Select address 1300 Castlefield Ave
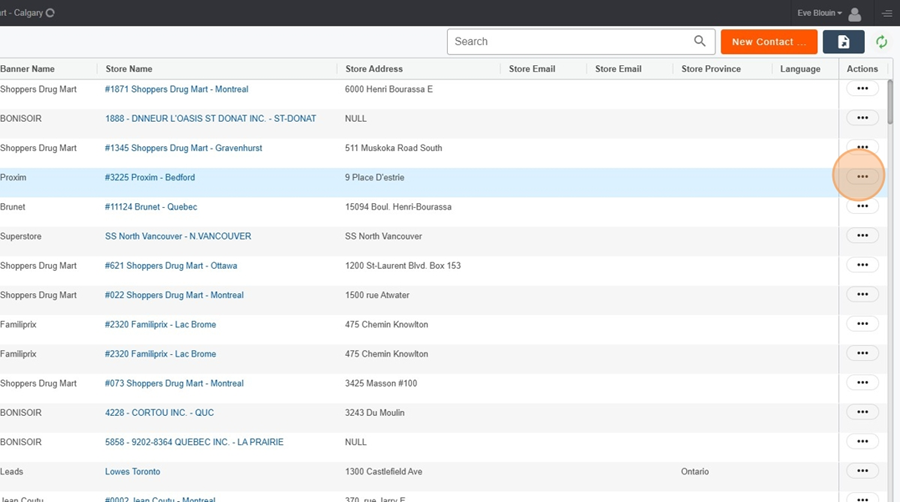Image resolution: width=900 pixels, height=502 pixels. (383, 472)
